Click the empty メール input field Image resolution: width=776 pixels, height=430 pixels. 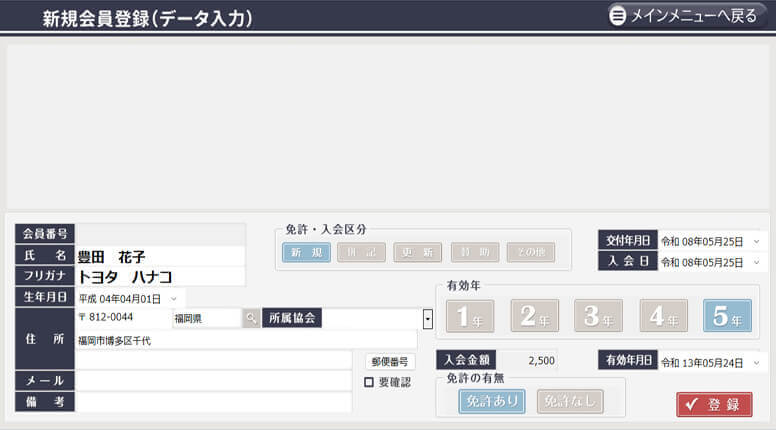(214, 381)
